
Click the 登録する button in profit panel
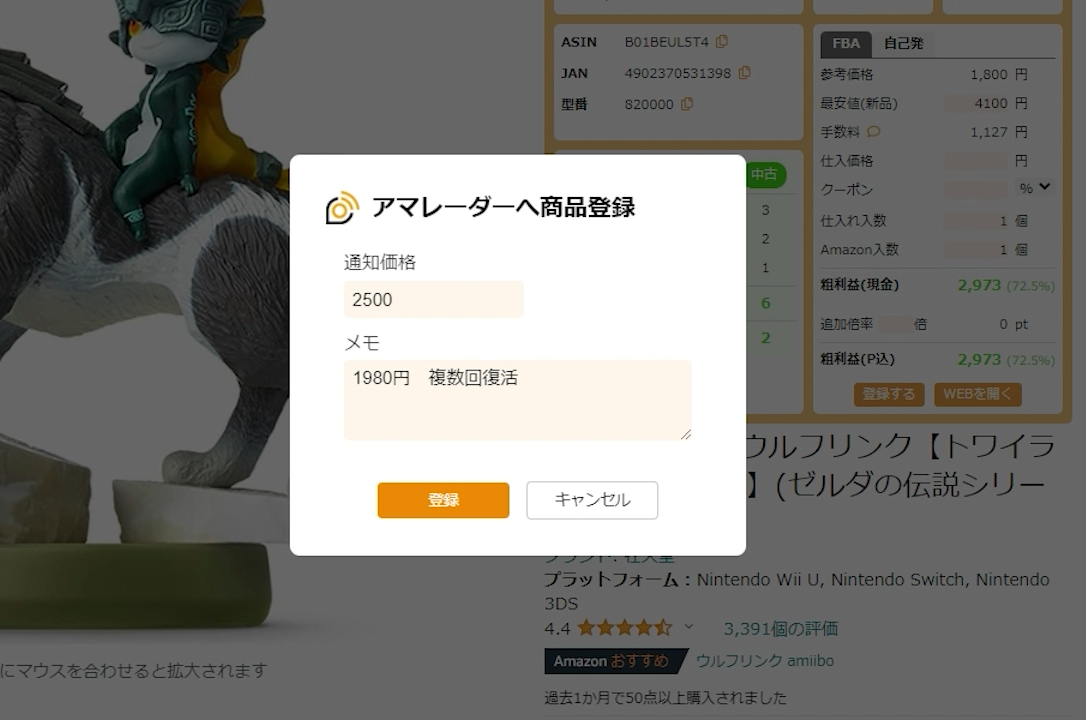pyautogui.click(x=889, y=394)
